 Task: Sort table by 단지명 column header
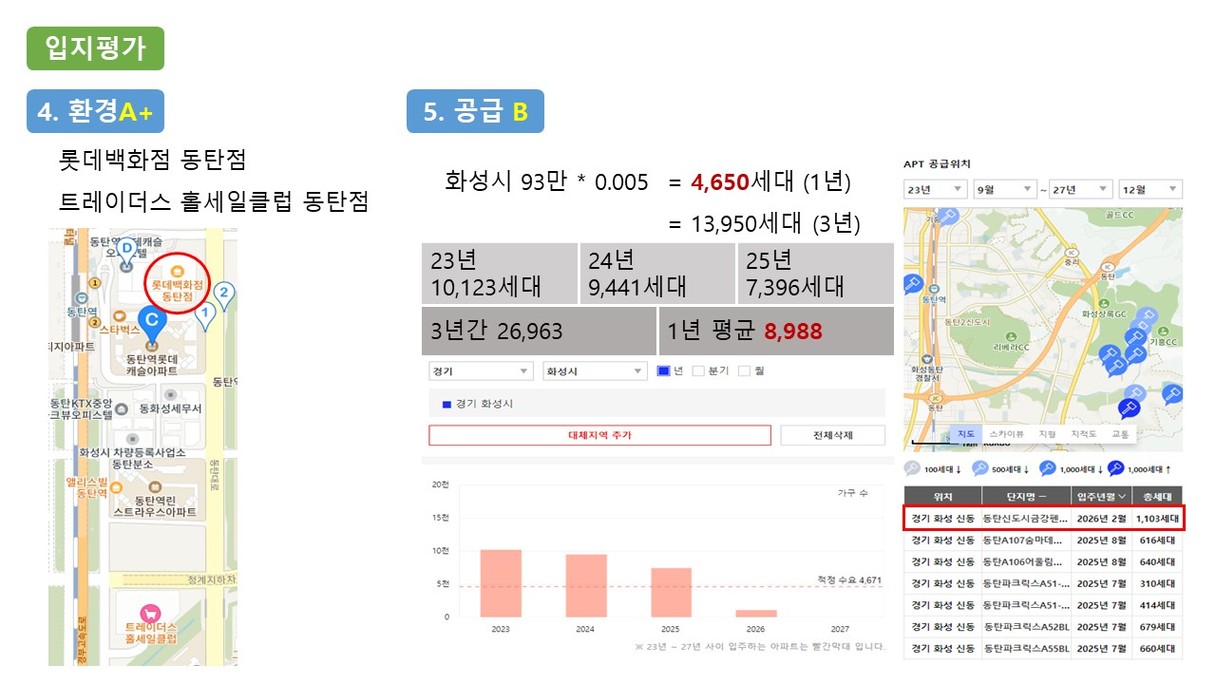coord(1025,496)
